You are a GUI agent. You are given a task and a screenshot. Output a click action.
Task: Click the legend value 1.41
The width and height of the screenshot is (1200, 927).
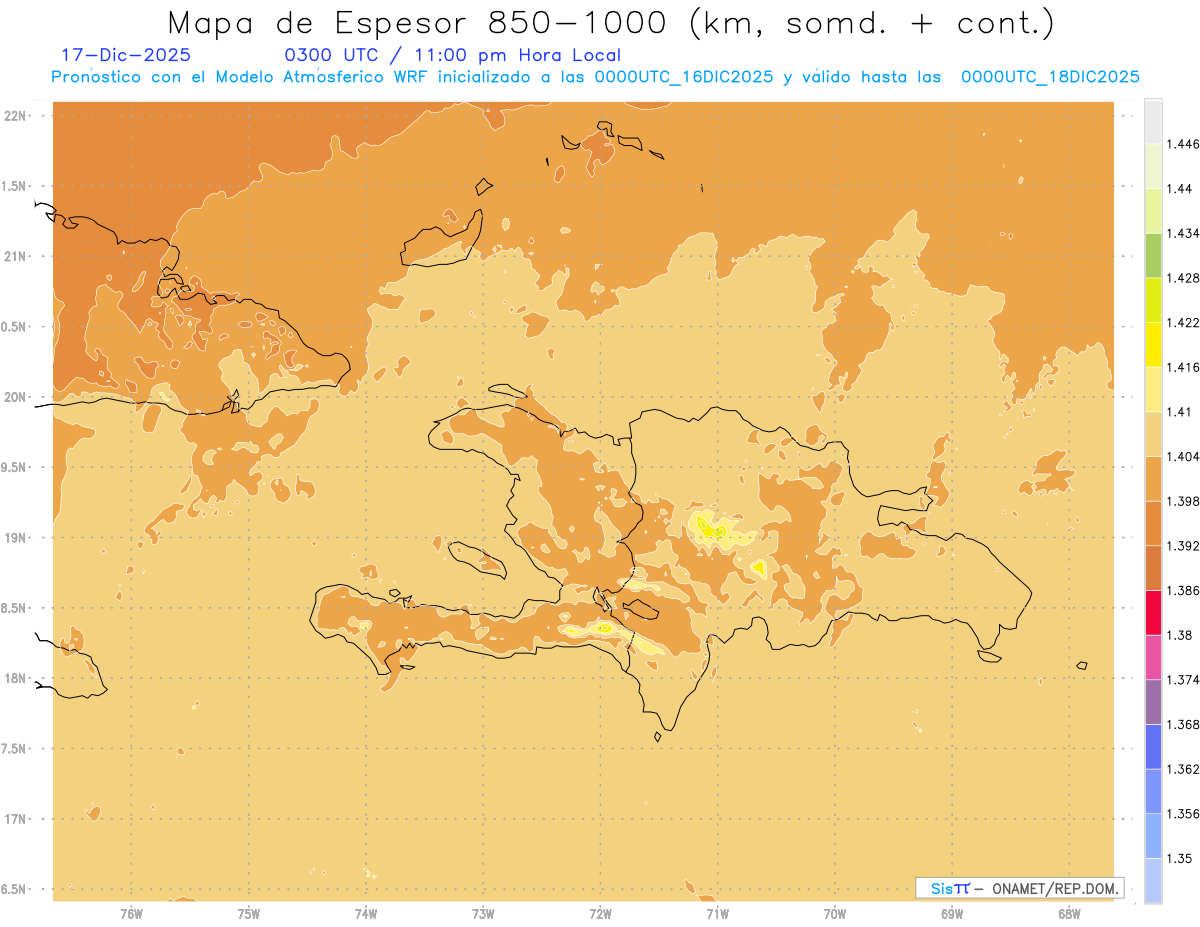click(x=1179, y=412)
